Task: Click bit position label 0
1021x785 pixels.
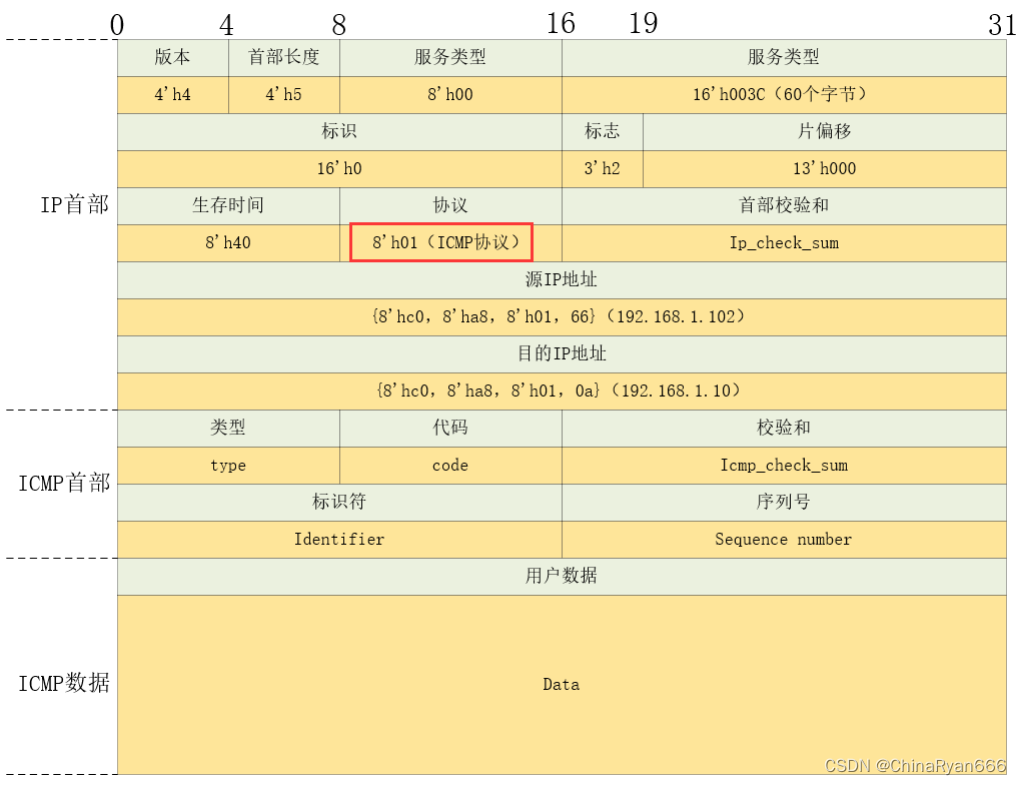Action: pyautogui.click(x=117, y=25)
